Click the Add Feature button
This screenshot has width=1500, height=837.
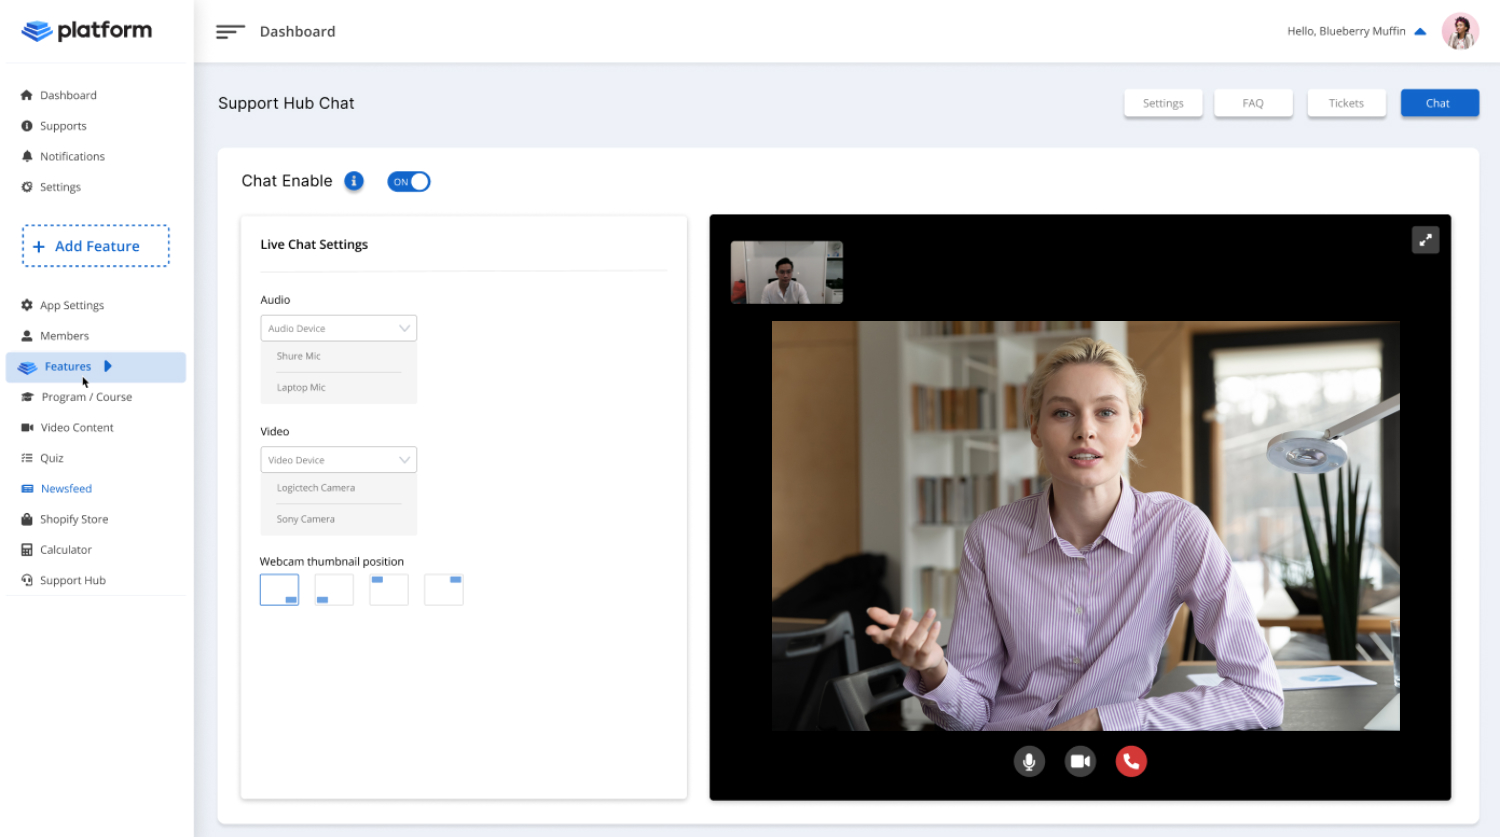coord(96,246)
